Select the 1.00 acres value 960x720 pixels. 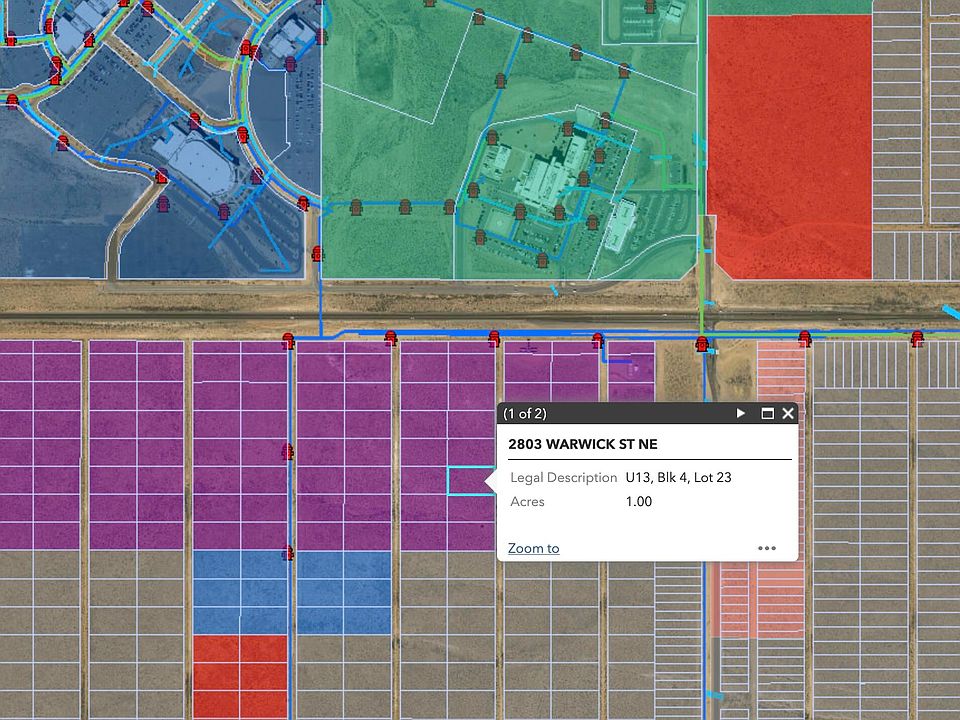pos(639,501)
